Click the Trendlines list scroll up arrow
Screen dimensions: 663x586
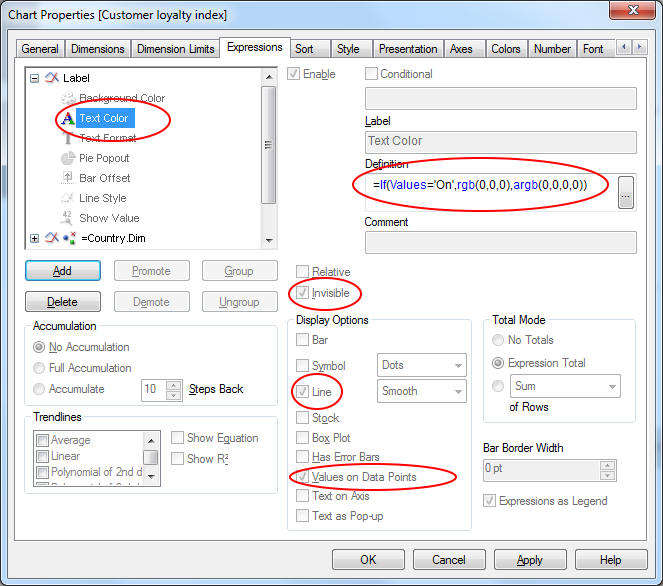(x=151, y=441)
